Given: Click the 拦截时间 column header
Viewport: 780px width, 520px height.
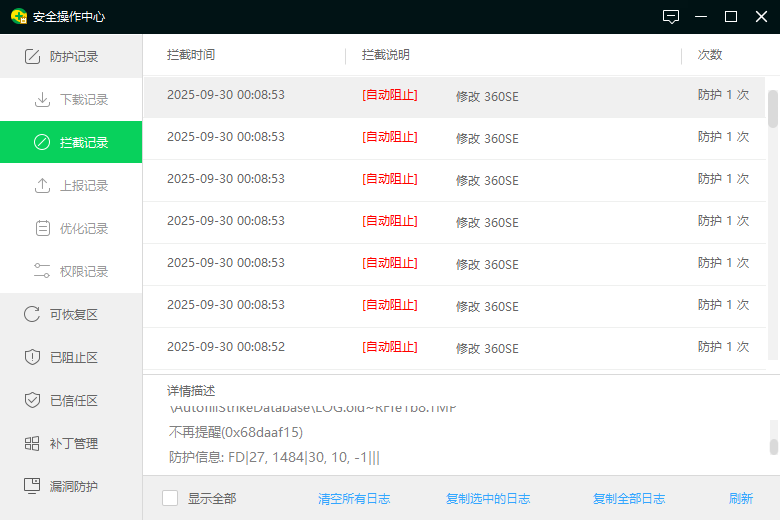Looking at the screenshot, I should tap(191, 55).
